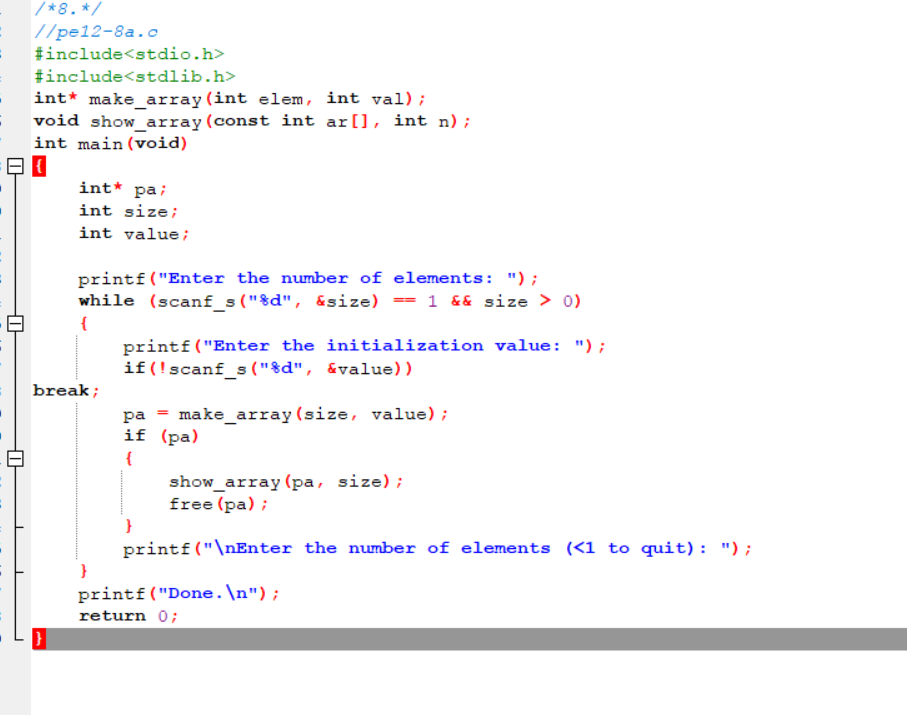Click the if (pa) line
Screen dimensions: 907x715
[x=161, y=436]
